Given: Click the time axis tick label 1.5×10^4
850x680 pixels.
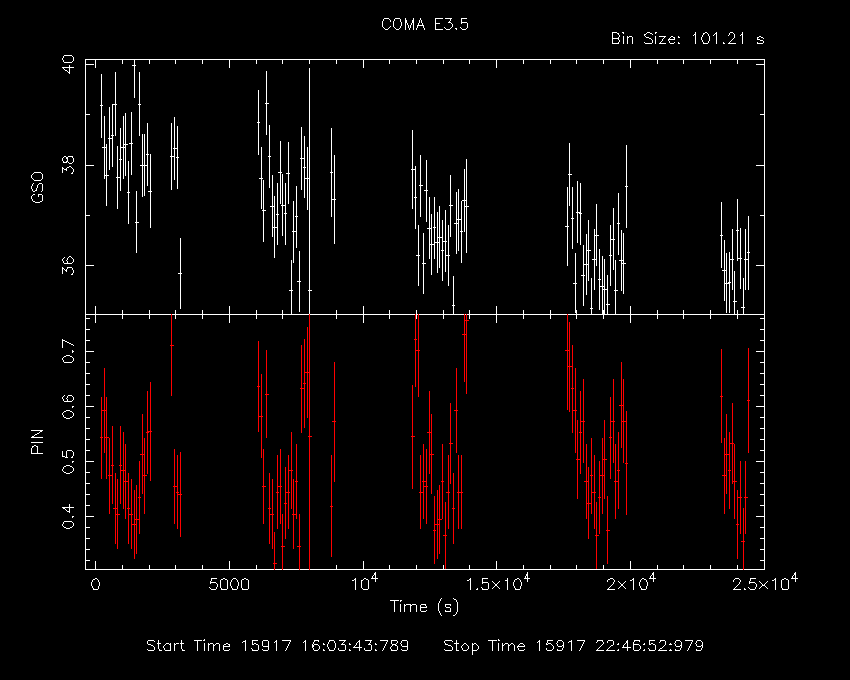Looking at the screenshot, I should (500, 583).
